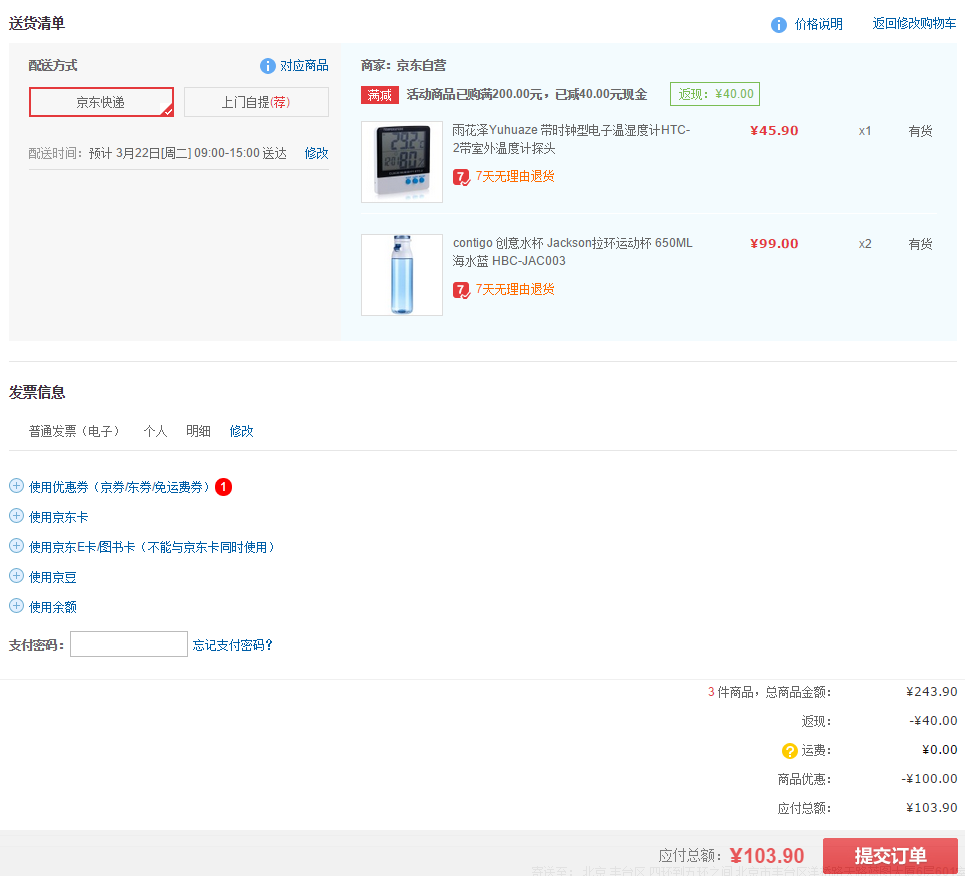The width and height of the screenshot is (965, 876).
Task: Open the 价格说明 link
Action: (x=819, y=24)
